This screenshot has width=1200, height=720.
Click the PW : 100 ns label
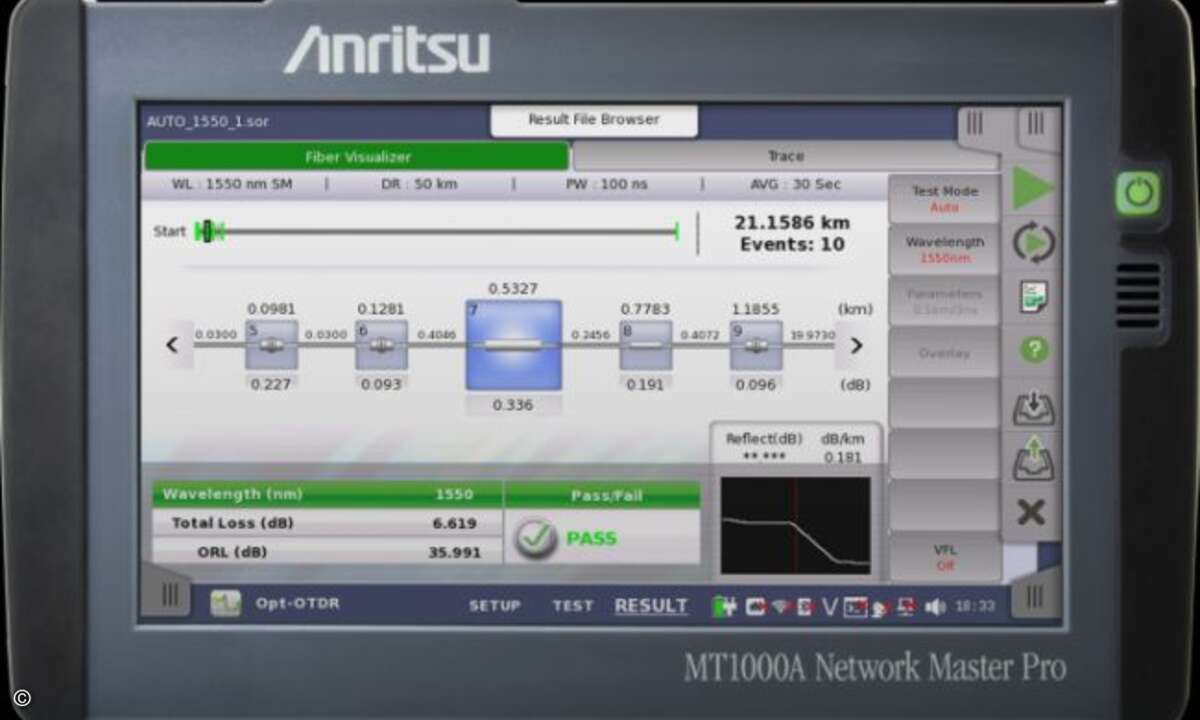point(606,185)
